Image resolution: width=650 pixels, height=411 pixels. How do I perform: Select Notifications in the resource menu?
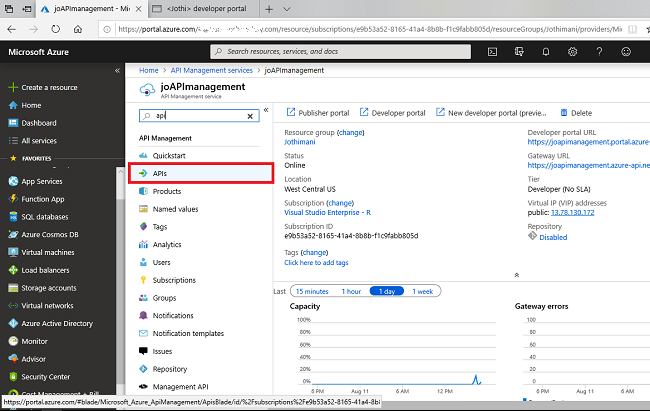166,316
